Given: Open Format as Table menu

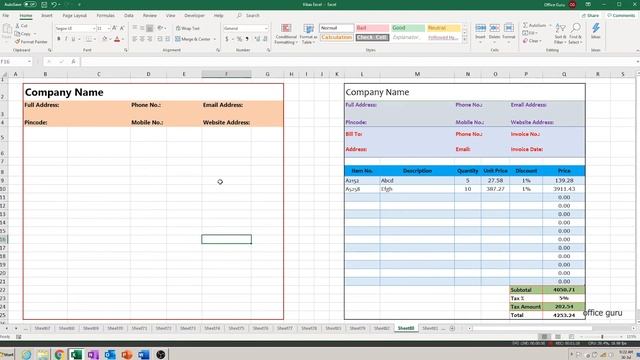Looking at the screenshot, I should (x=308, y=33).
